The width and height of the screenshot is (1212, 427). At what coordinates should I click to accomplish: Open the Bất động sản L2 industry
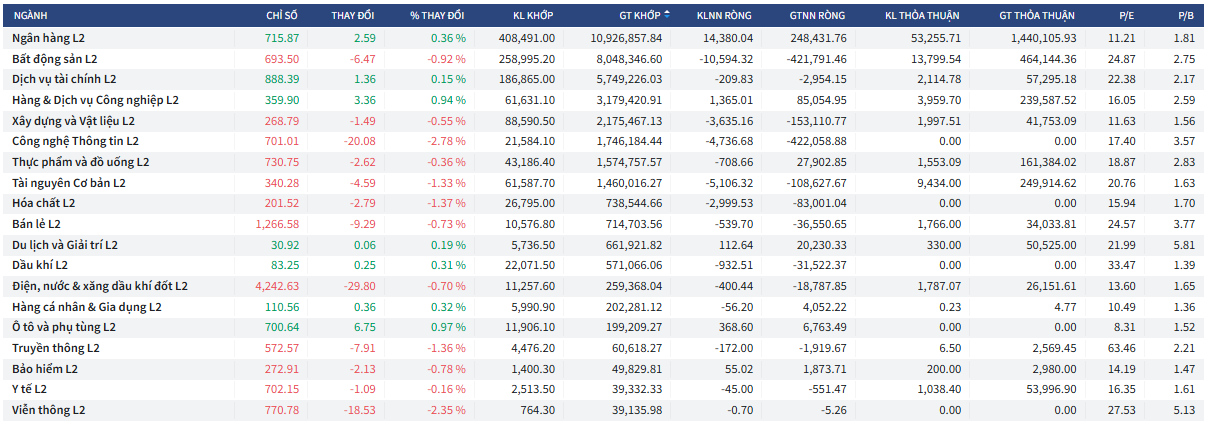[x=54, y=59]
